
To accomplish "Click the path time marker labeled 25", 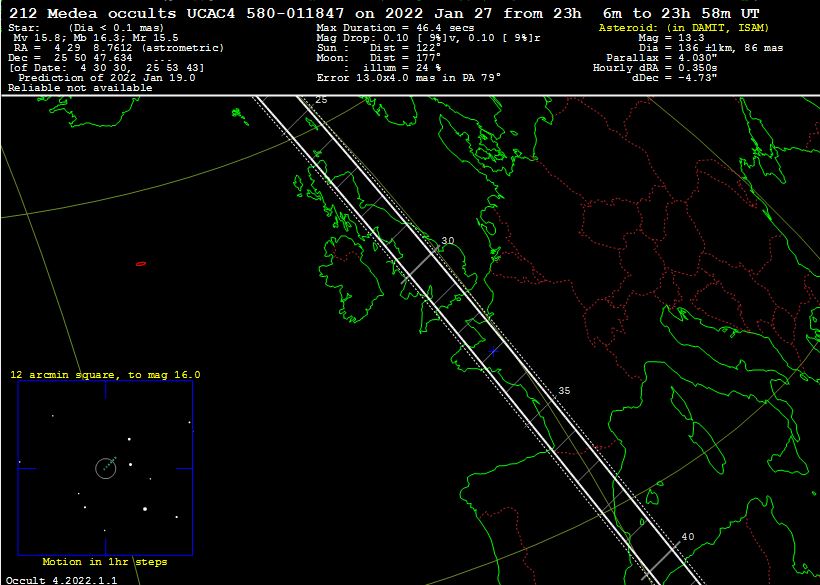I will 321,100.
